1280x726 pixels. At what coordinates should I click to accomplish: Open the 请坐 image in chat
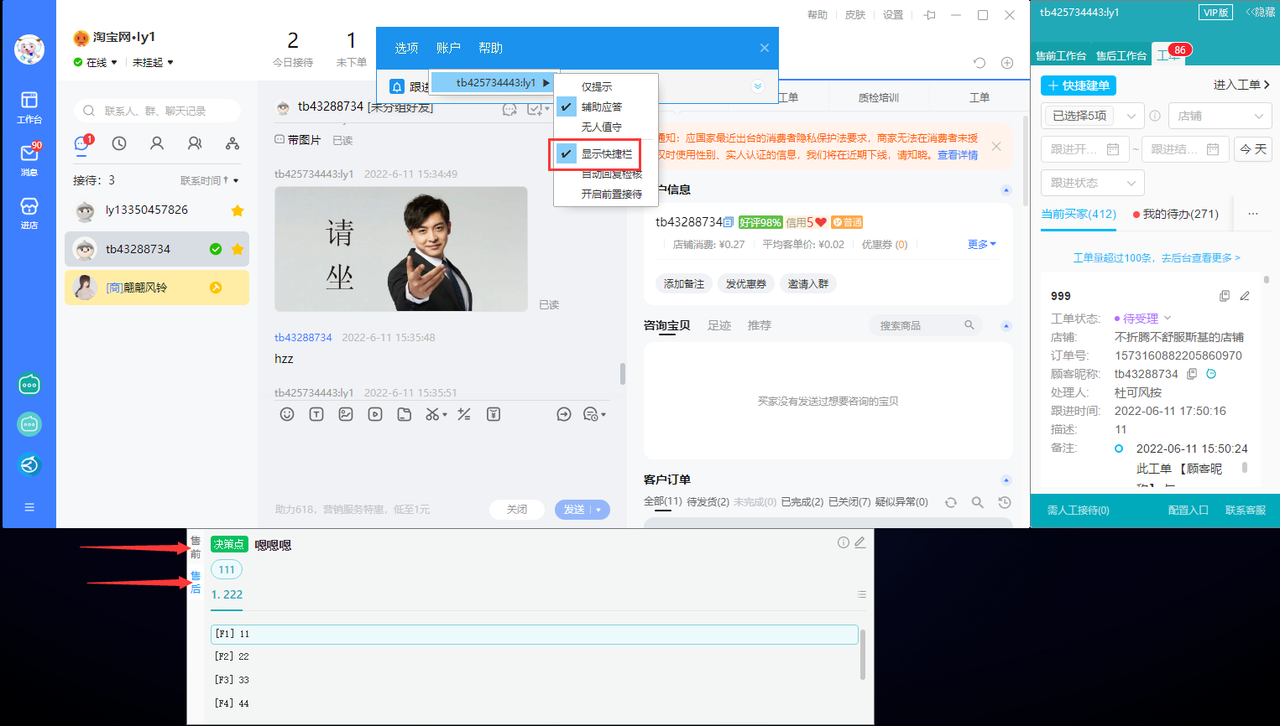401,249
